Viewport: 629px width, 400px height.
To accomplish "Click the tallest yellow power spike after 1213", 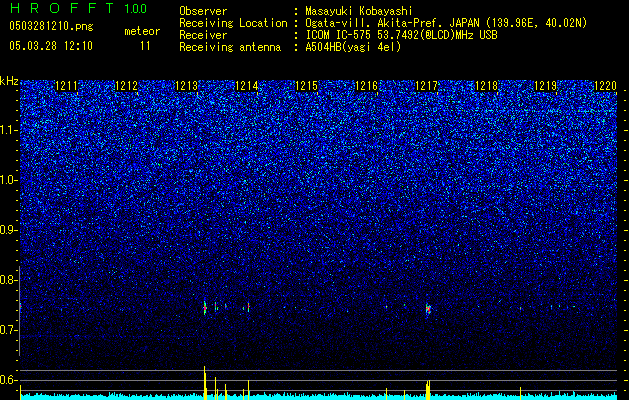I will pos(205,383).
